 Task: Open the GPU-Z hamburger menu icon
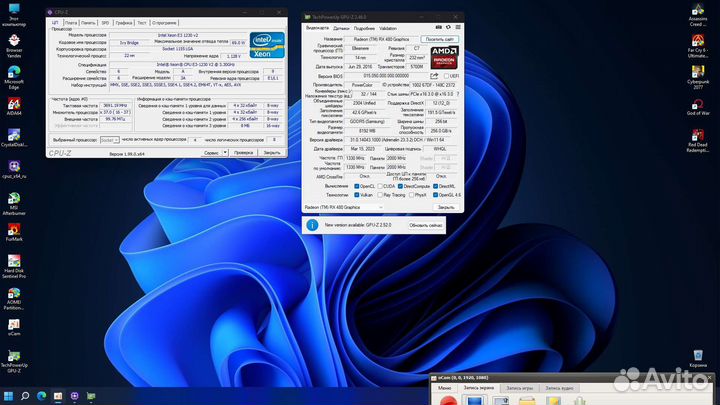(x=458, y=28)
